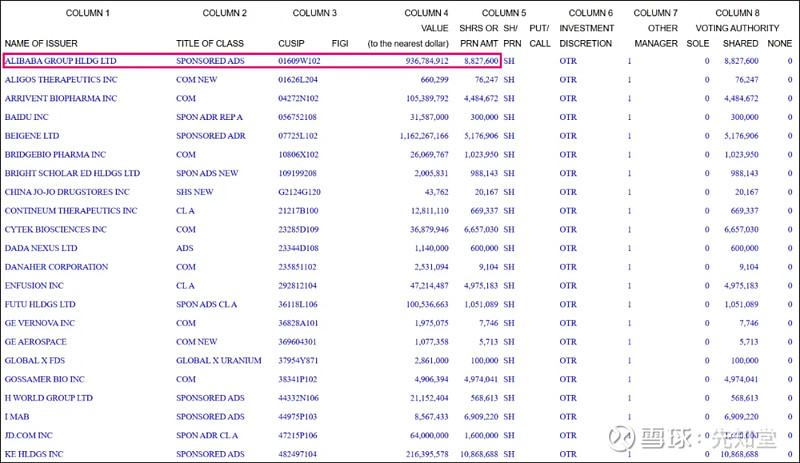
Task: Click GLOBAL X FDS issuer name
Action: pos(35,360)
